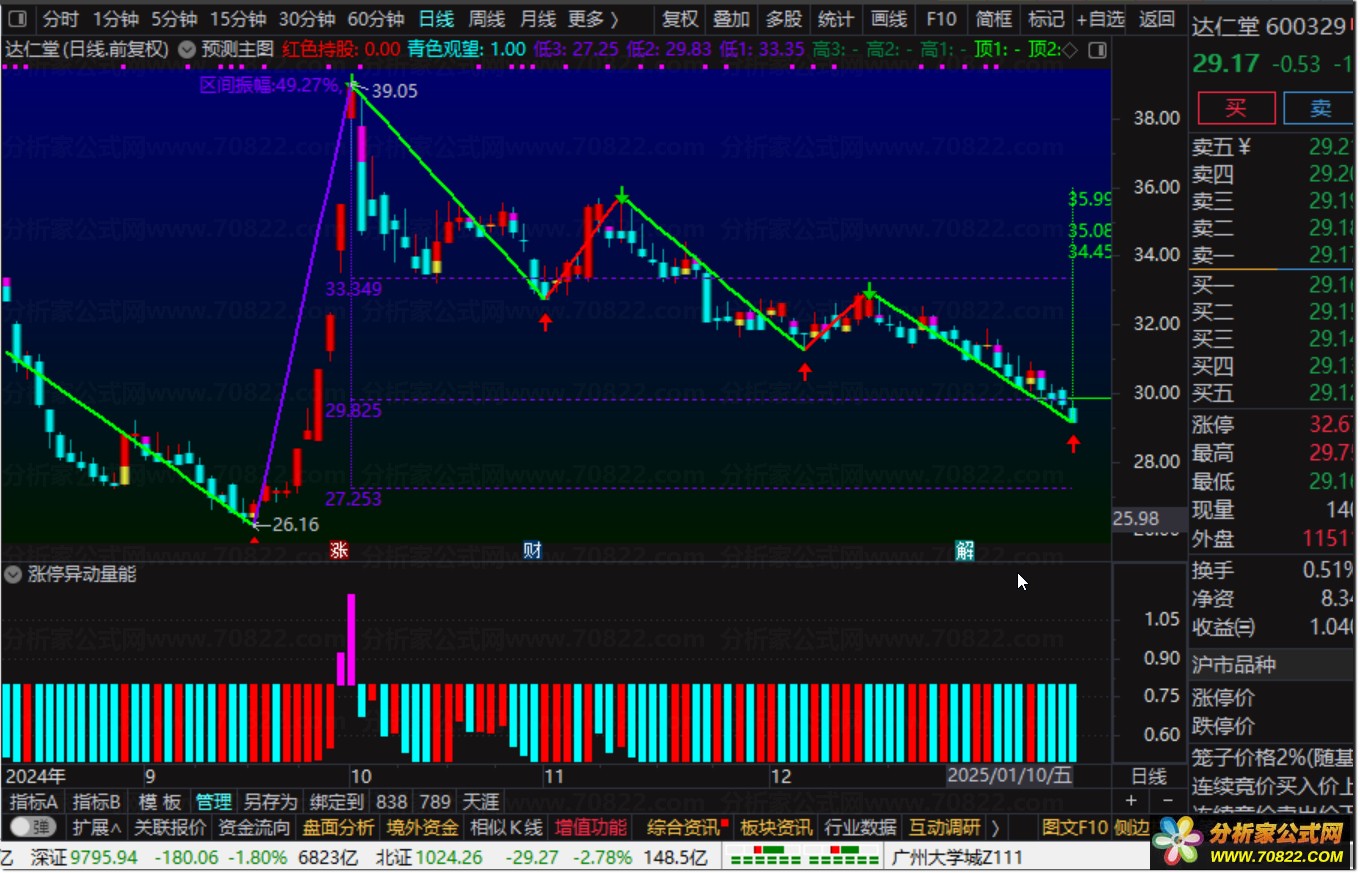Click the 涨 event marker under chart
Viewport: 1360px width, 873px height.
(x=340, y=550)
